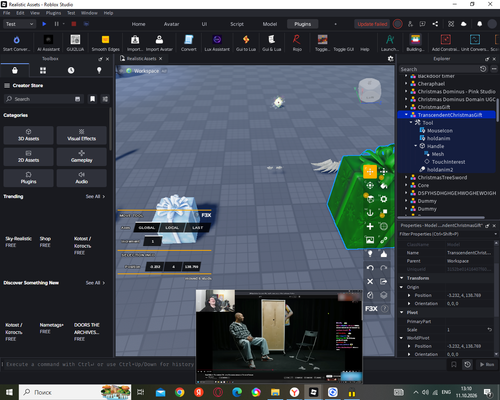Click the red Stop playtest button
Image resolution: width=500 pixels, height=400 pixels.
pyautogui.click(x=74, y=24)
